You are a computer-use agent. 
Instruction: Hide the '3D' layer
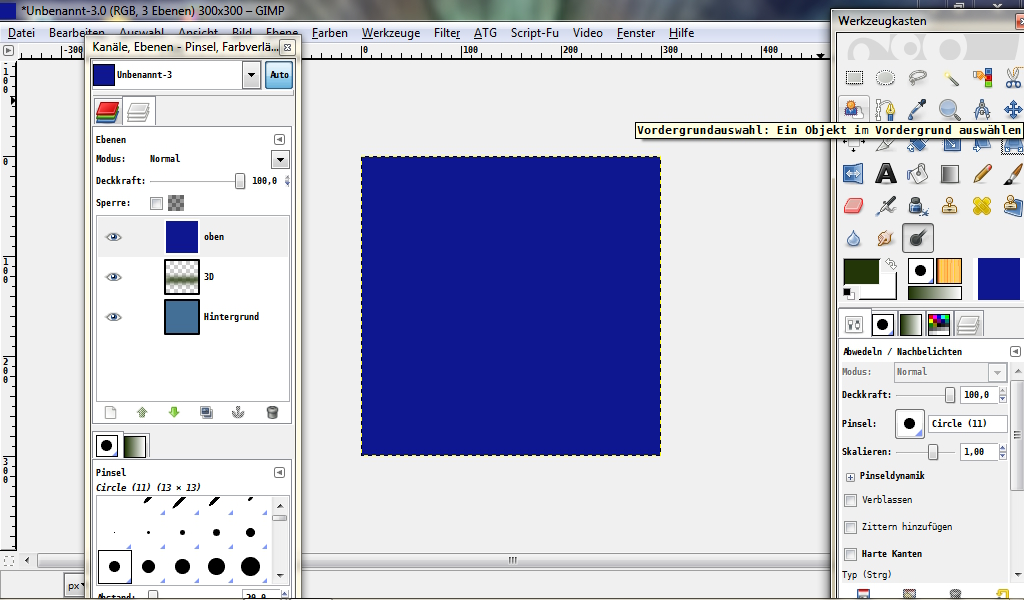pyautogui.click(x=114, y=277)
